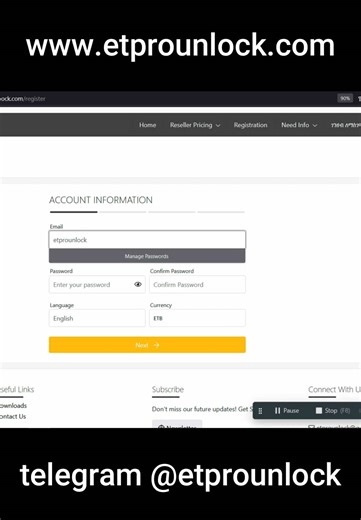
Task: Click the Connect With Us heading
Action: coord(334,389)
